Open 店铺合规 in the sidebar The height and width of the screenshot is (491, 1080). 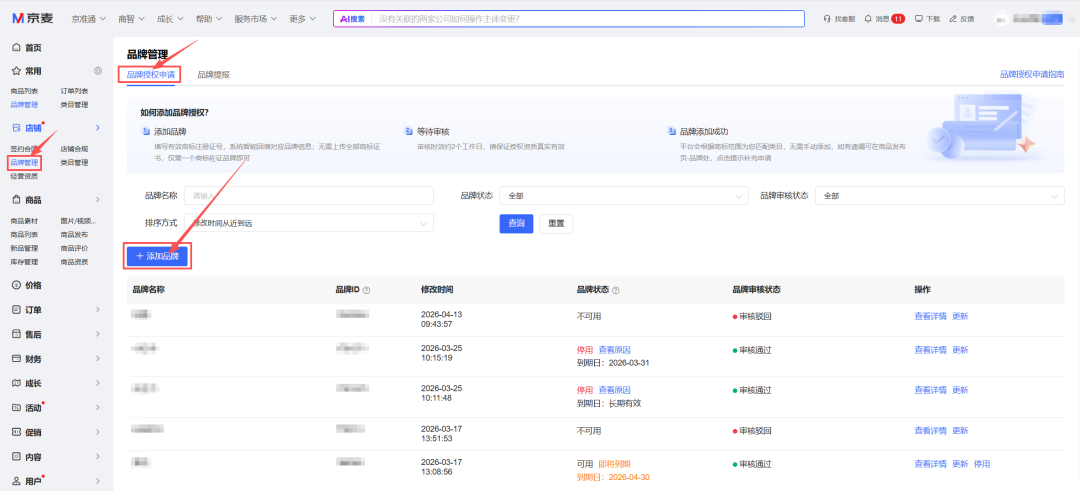[74, 149]
